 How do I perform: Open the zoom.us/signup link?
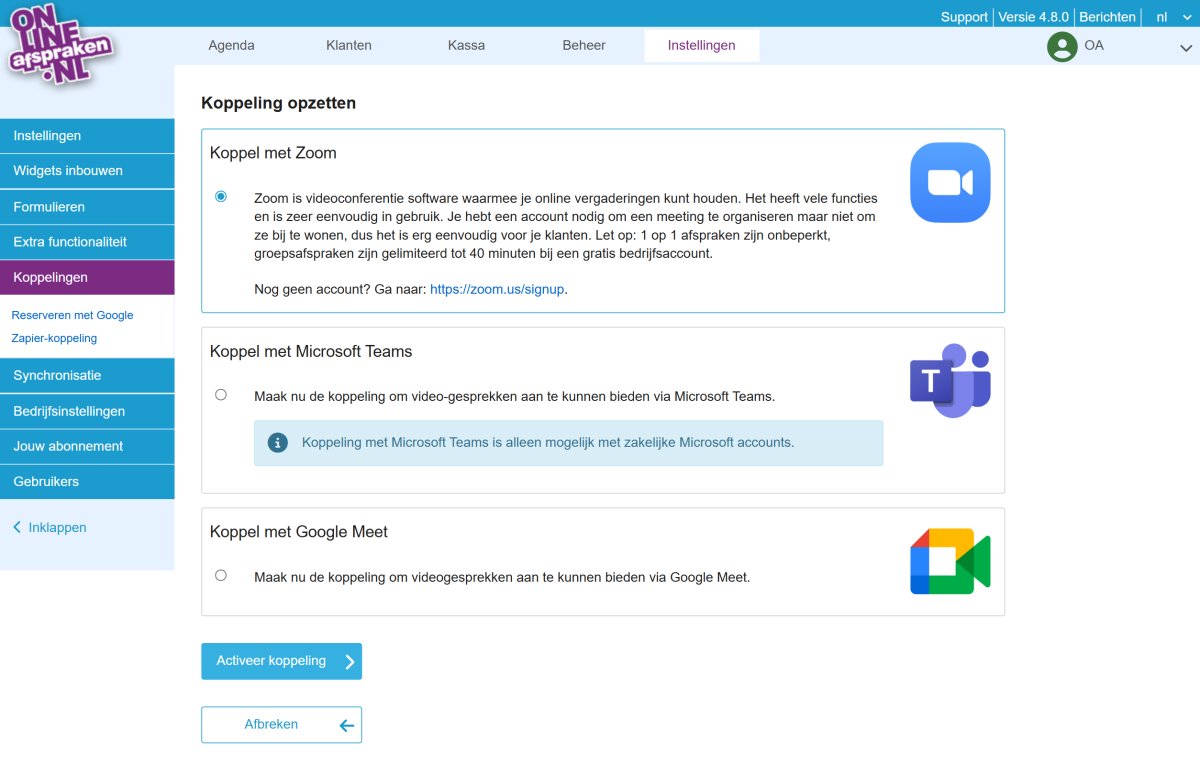tap(497, 289)
